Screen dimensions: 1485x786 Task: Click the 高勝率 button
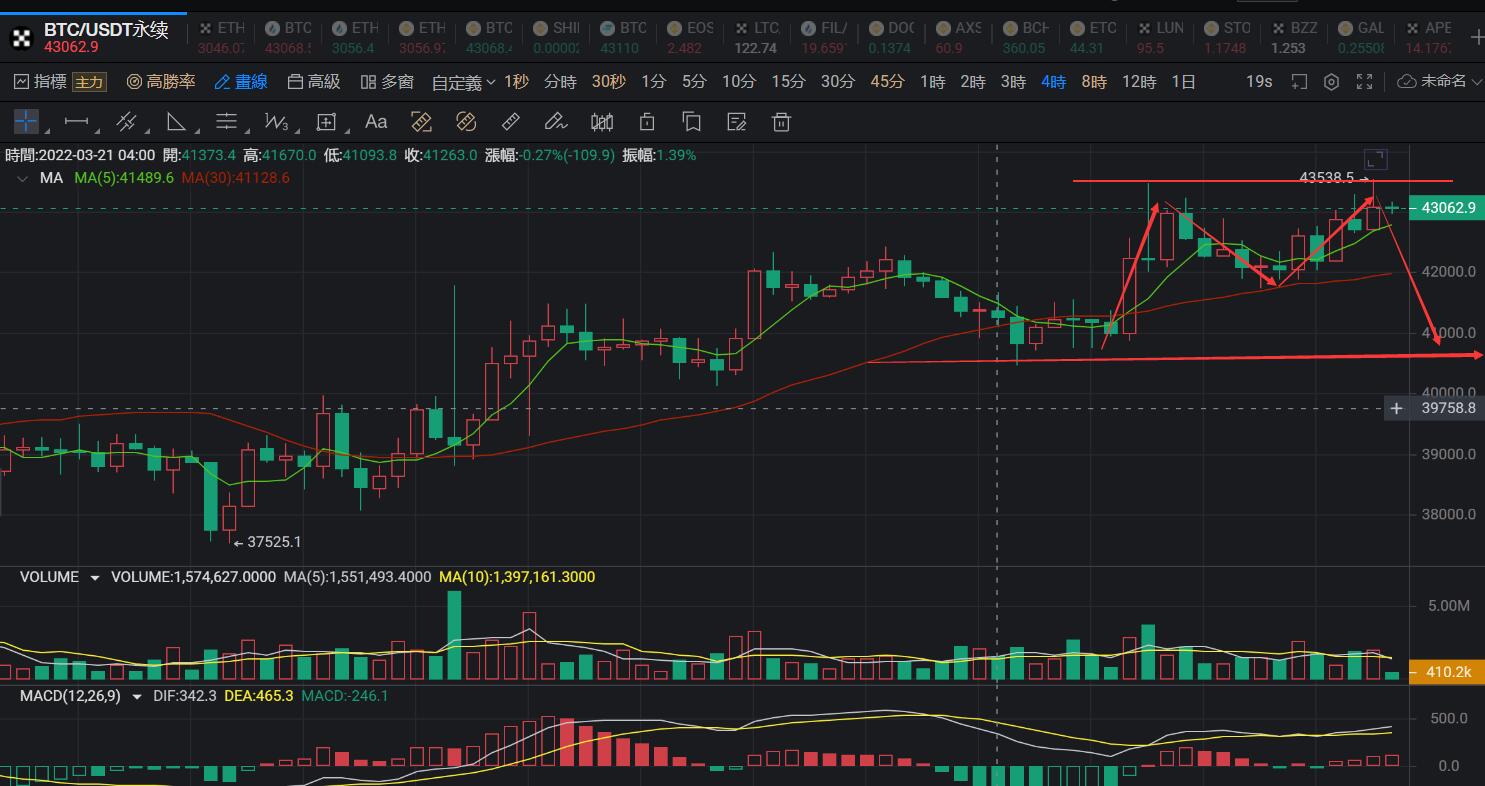pyautogui.click(x=161, y=82)
